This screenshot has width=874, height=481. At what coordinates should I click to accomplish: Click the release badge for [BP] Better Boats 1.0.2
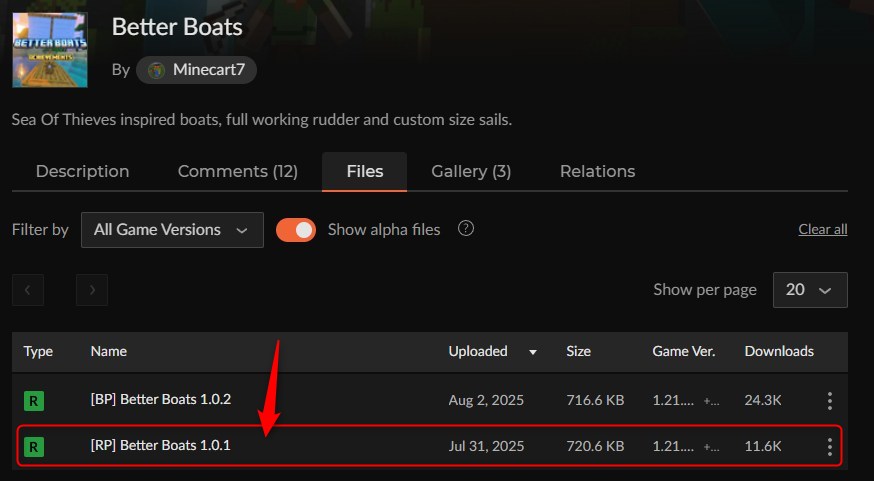click(x=33, y=400)
